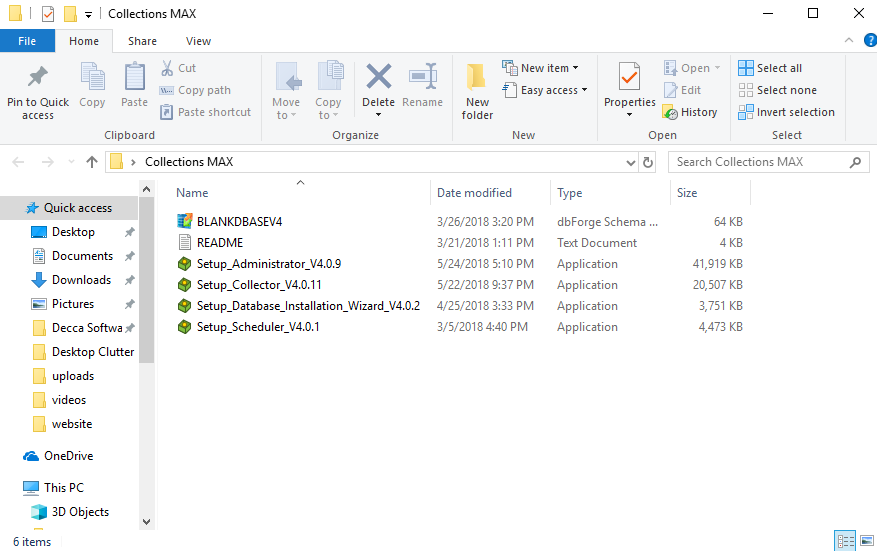The height and width of the screenshot is (551, 877).
Task: Click the address bar path Collections MAX
Action: click(x=189, y=162)
